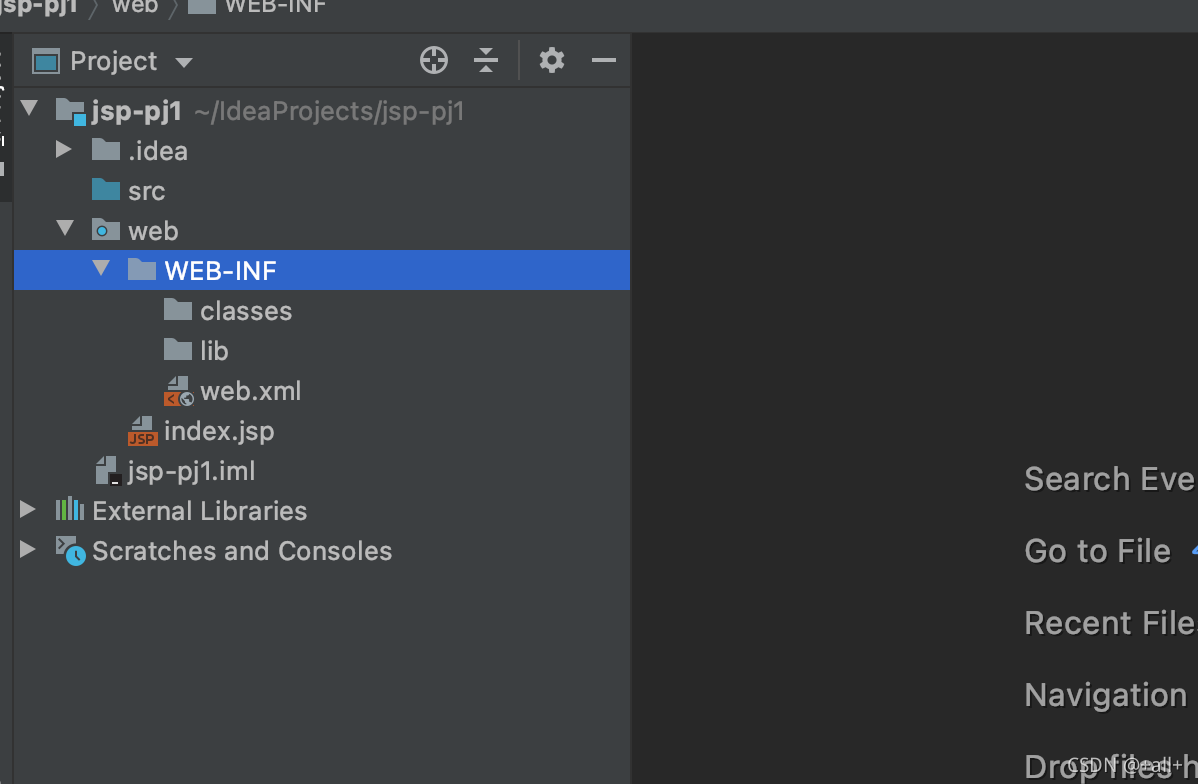Click the Project panel title label
The height and width of the screenshot is (784, 1198).
coord(113,61)
